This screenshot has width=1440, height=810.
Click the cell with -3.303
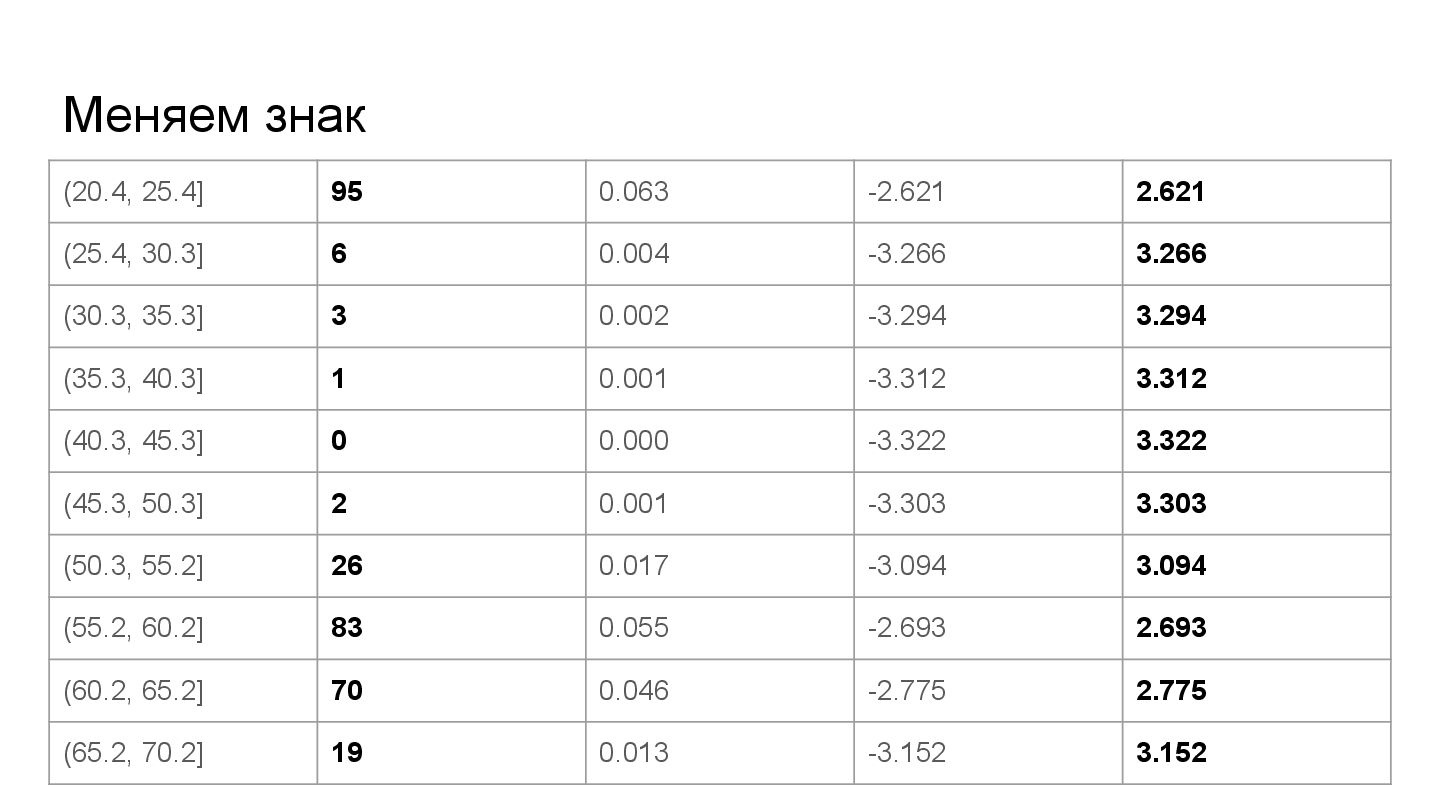pos(988,504)
